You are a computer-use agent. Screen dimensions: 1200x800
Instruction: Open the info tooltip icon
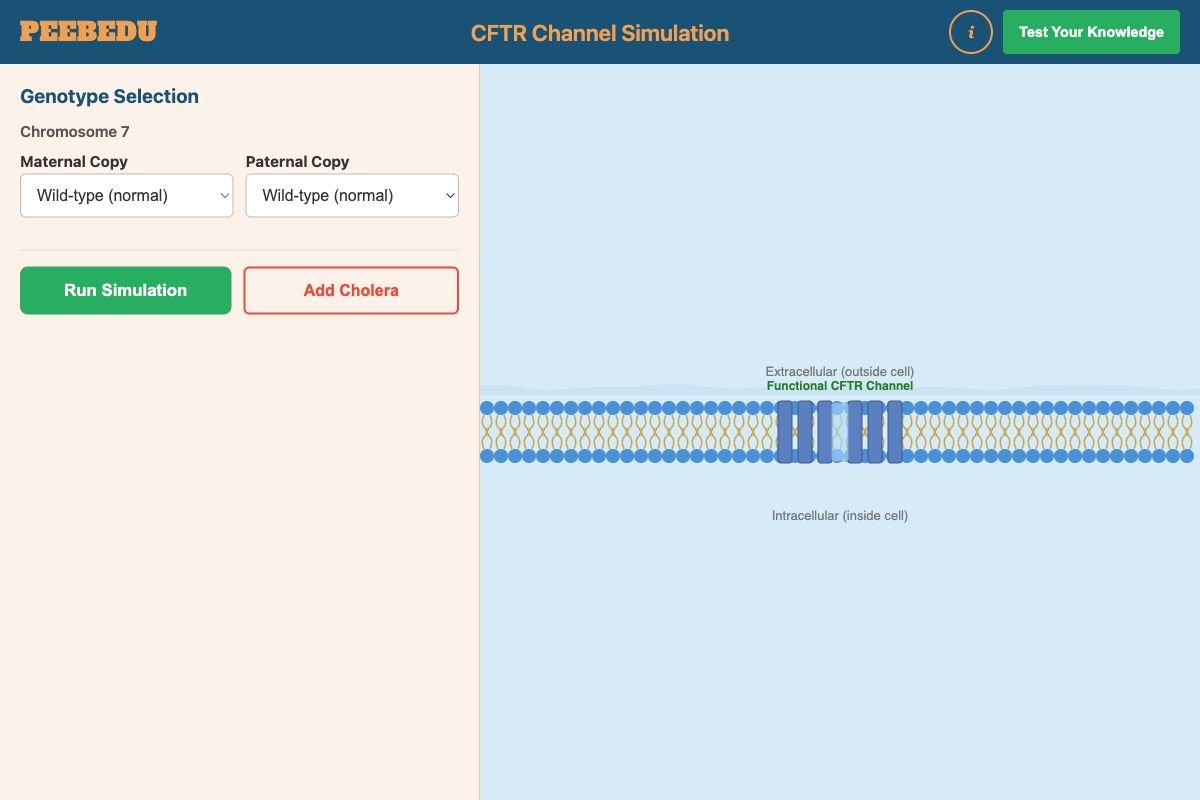[970, 31]
